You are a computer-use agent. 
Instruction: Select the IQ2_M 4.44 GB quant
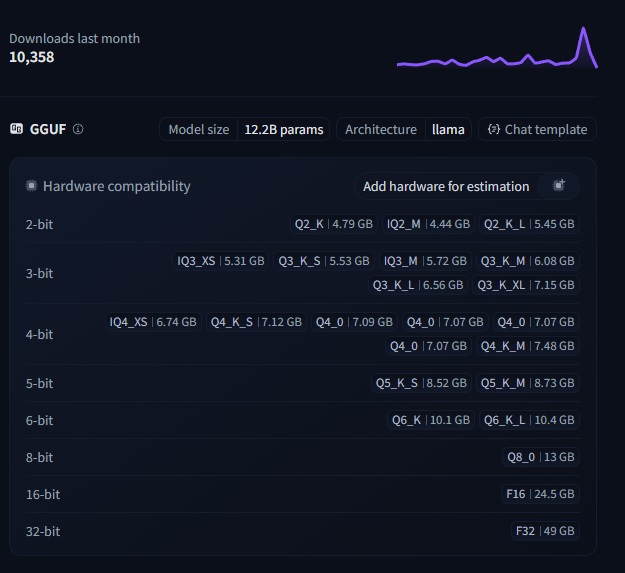click(x=428, y=224)
